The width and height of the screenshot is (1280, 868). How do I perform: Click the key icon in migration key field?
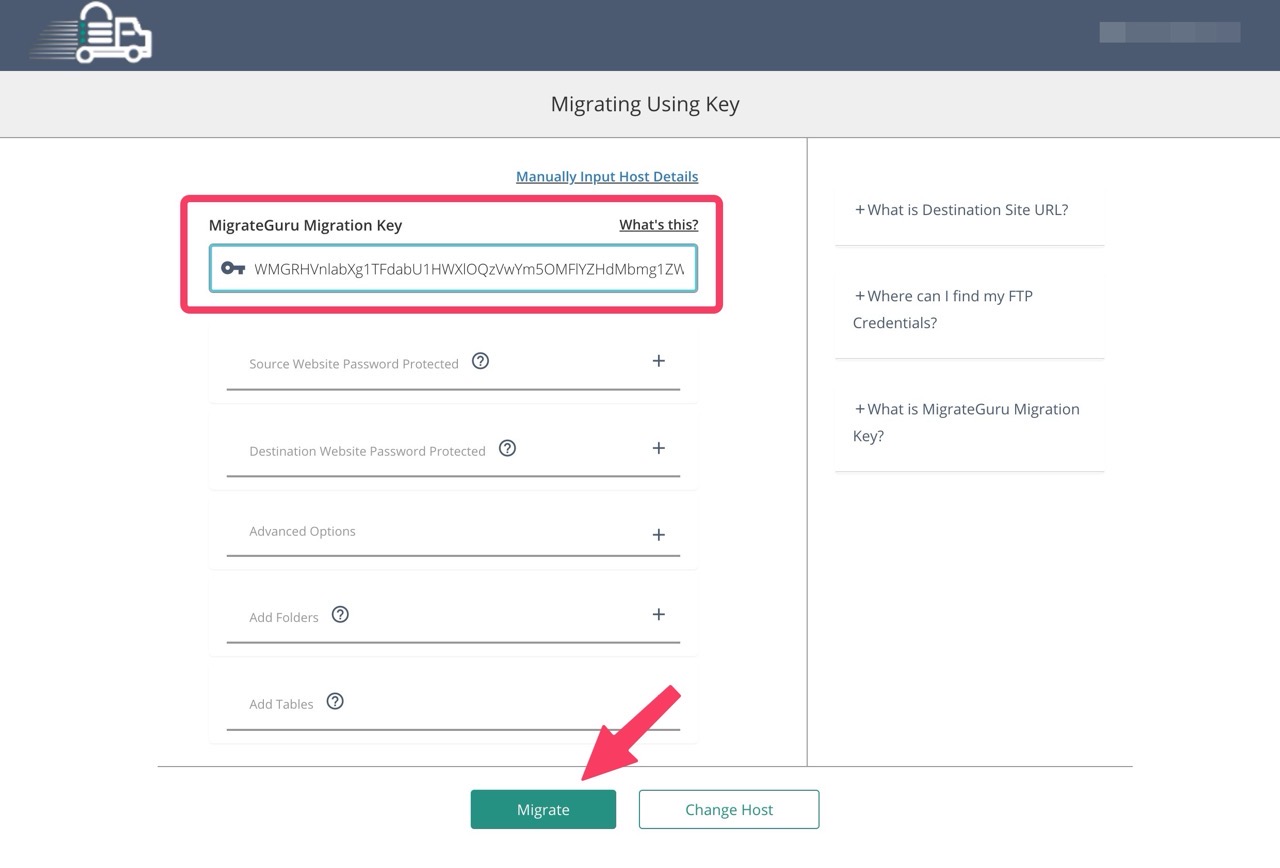tap(233, 268)
